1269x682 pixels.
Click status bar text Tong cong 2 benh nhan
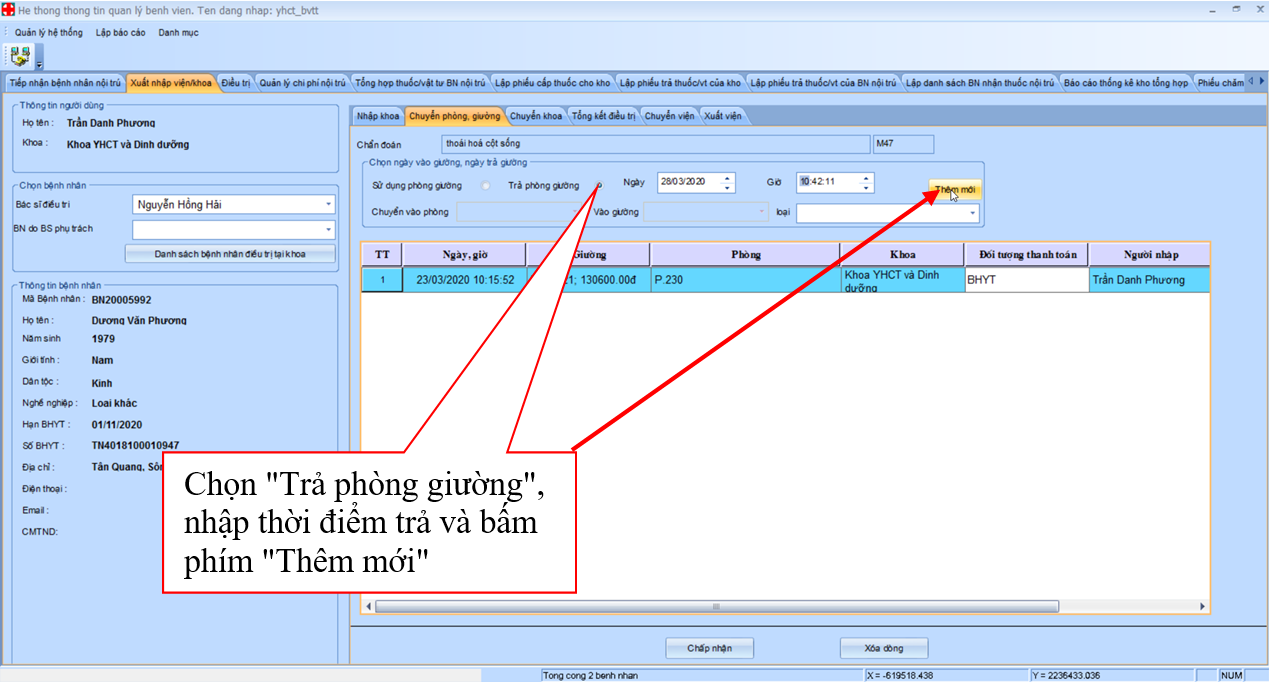(590, 675)
